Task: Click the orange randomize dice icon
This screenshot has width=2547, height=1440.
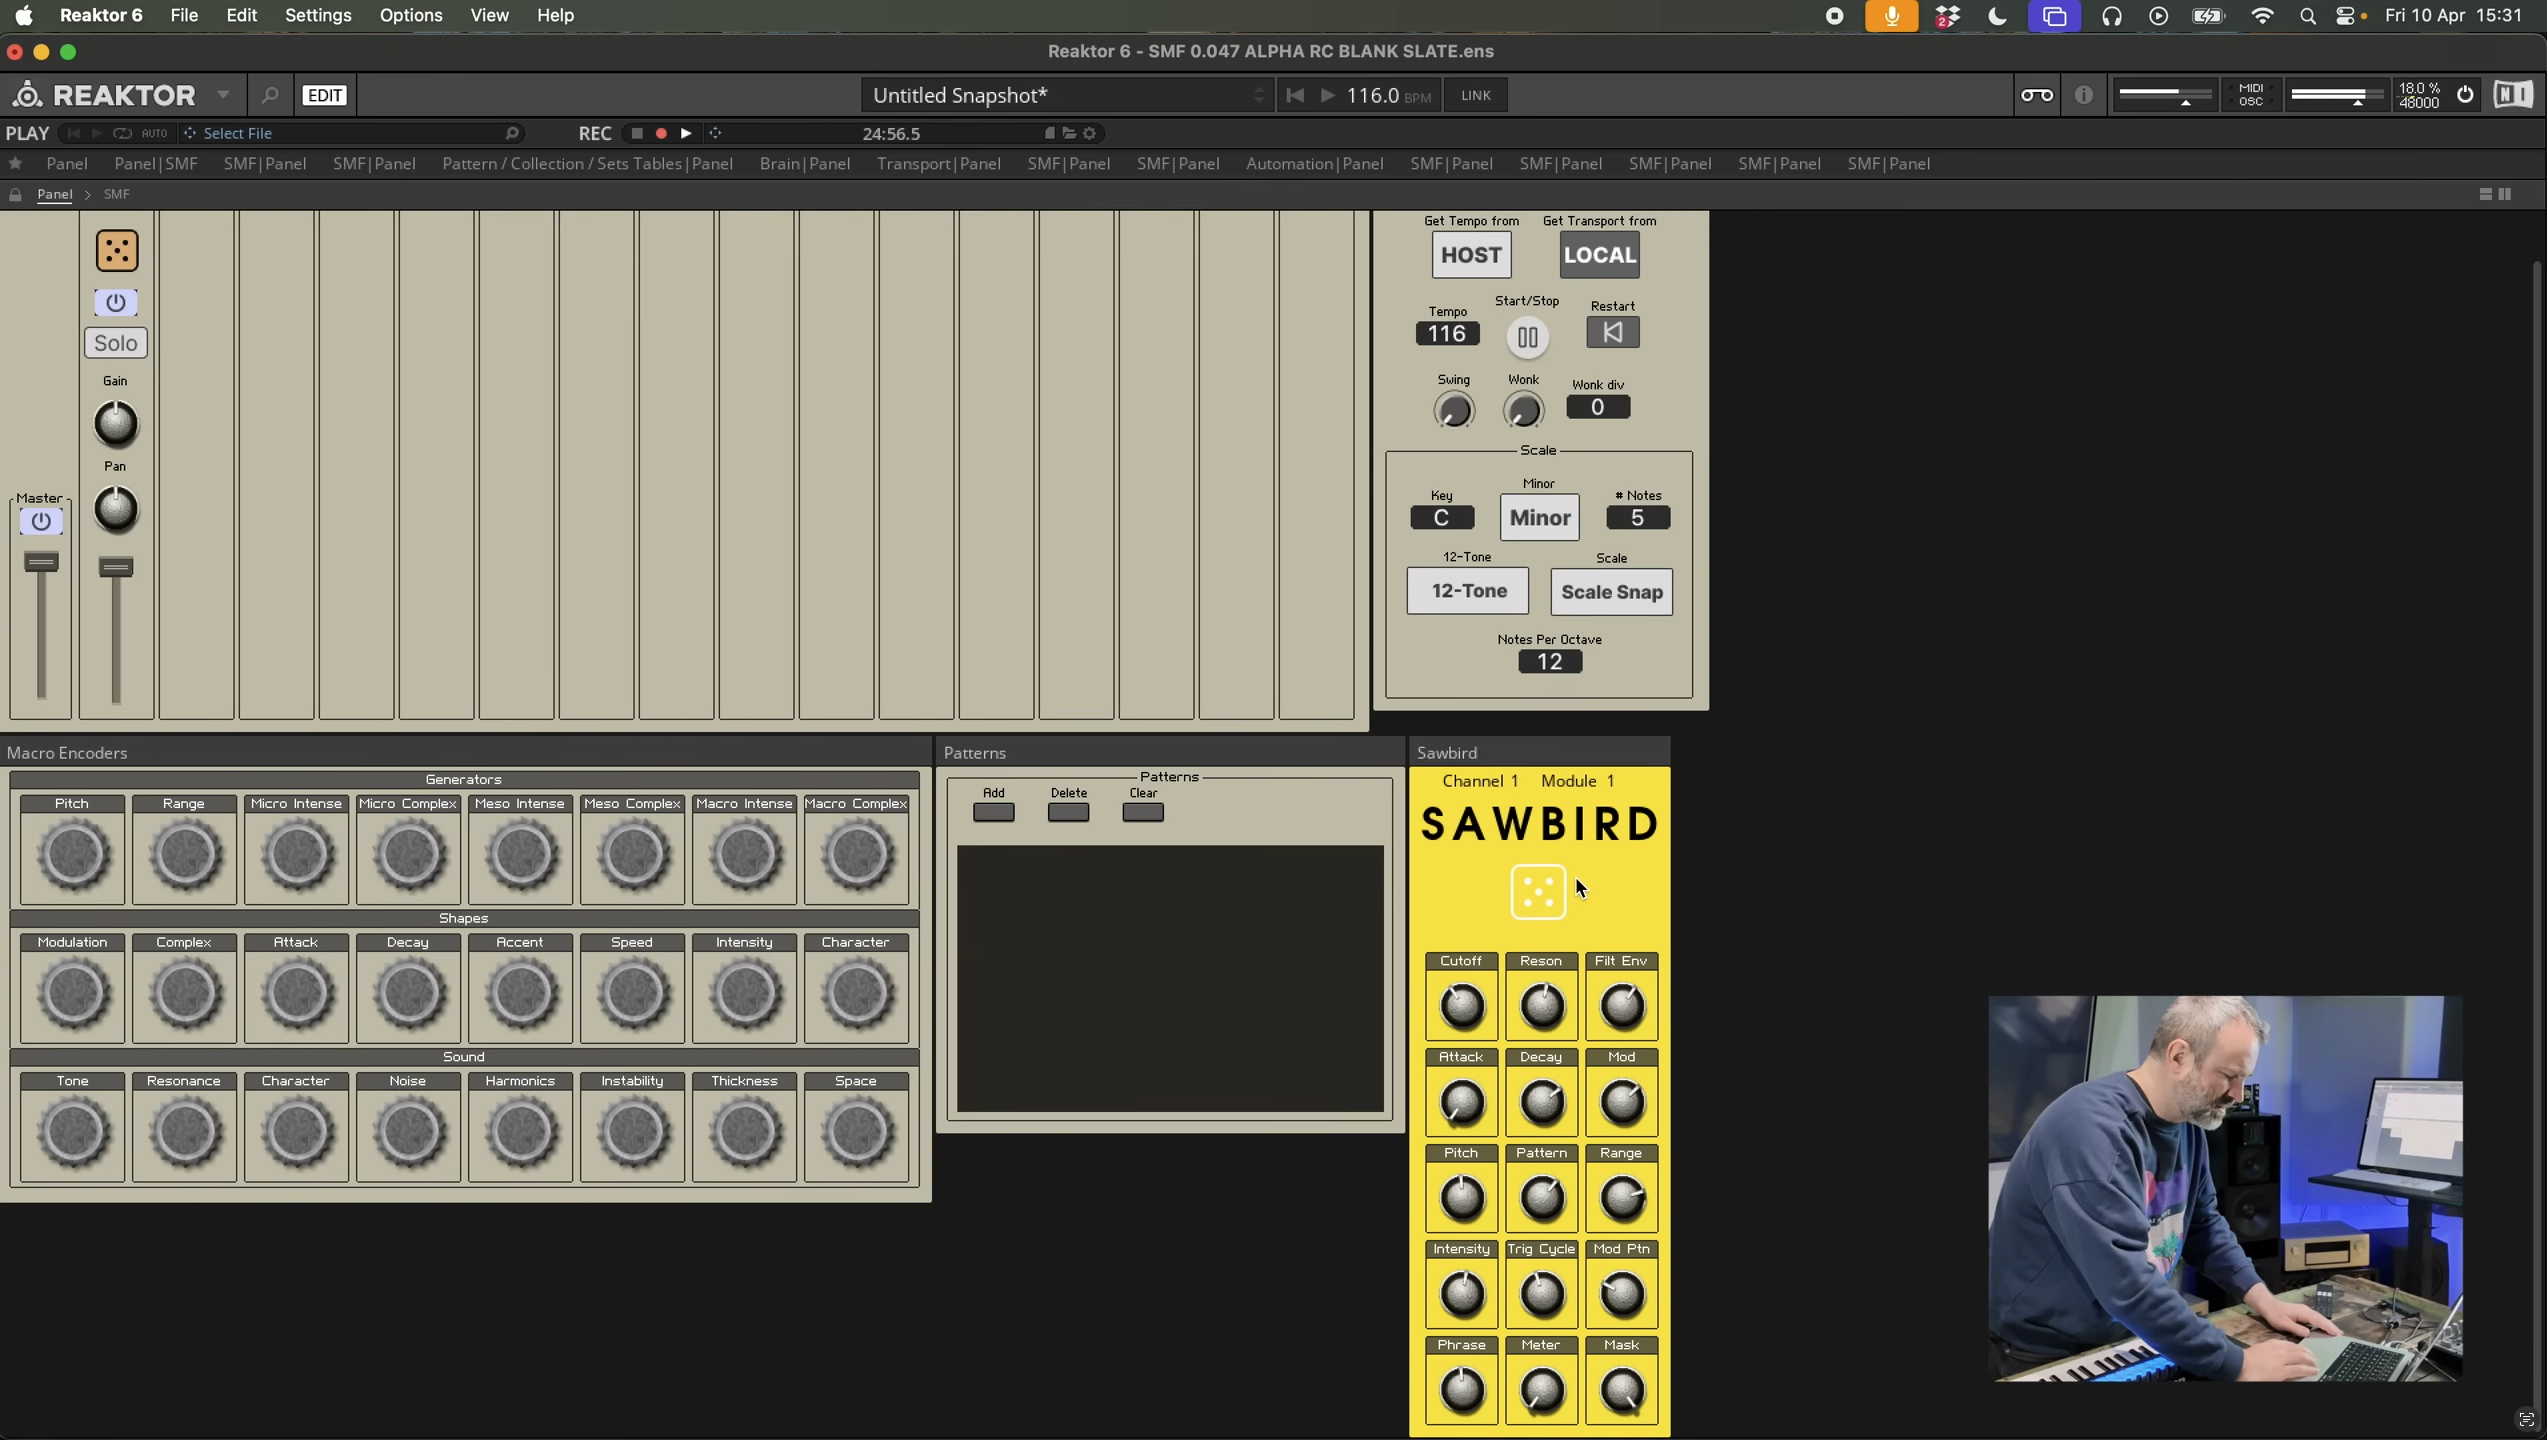Action: coord(117,251)
